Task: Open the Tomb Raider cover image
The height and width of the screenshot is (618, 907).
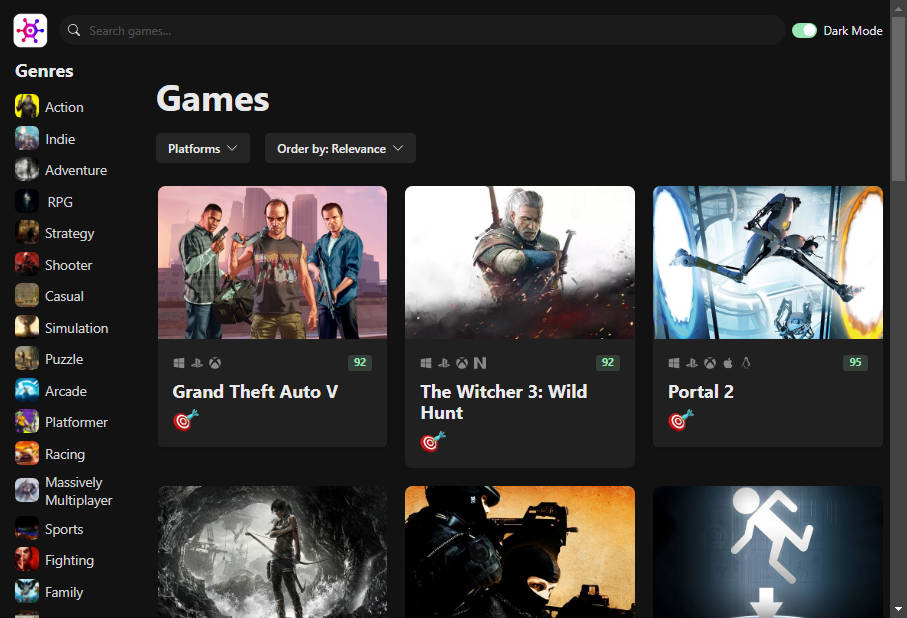Action: 272,552
